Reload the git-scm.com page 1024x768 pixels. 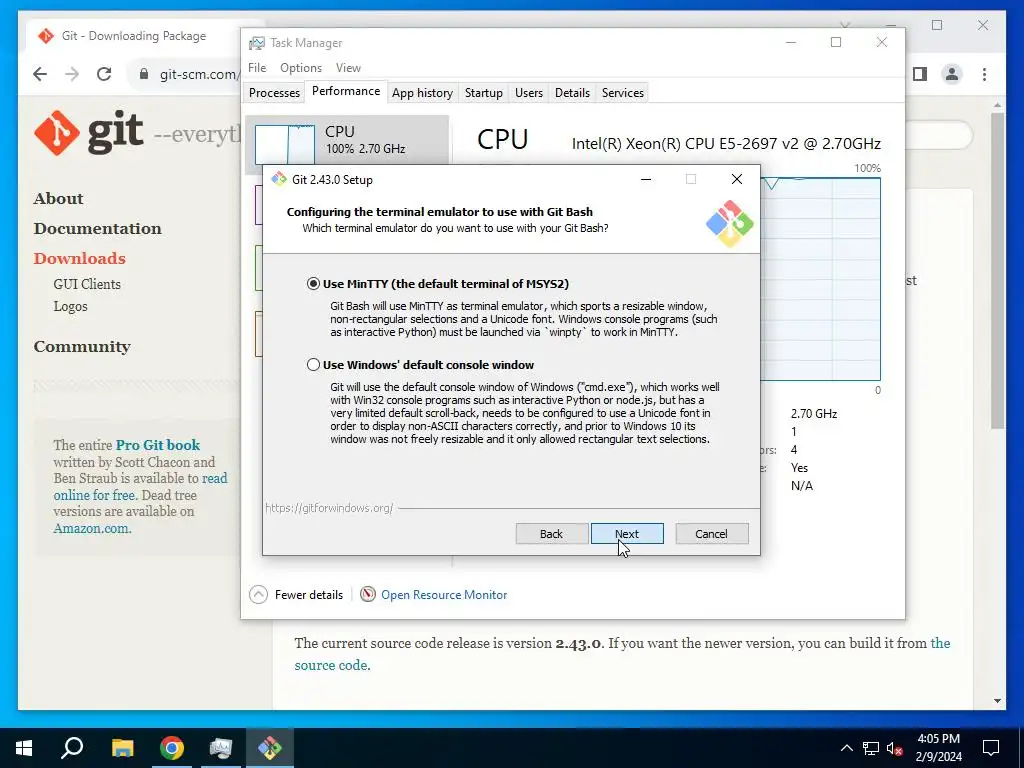pyautogui.click(x=104, y=74)
